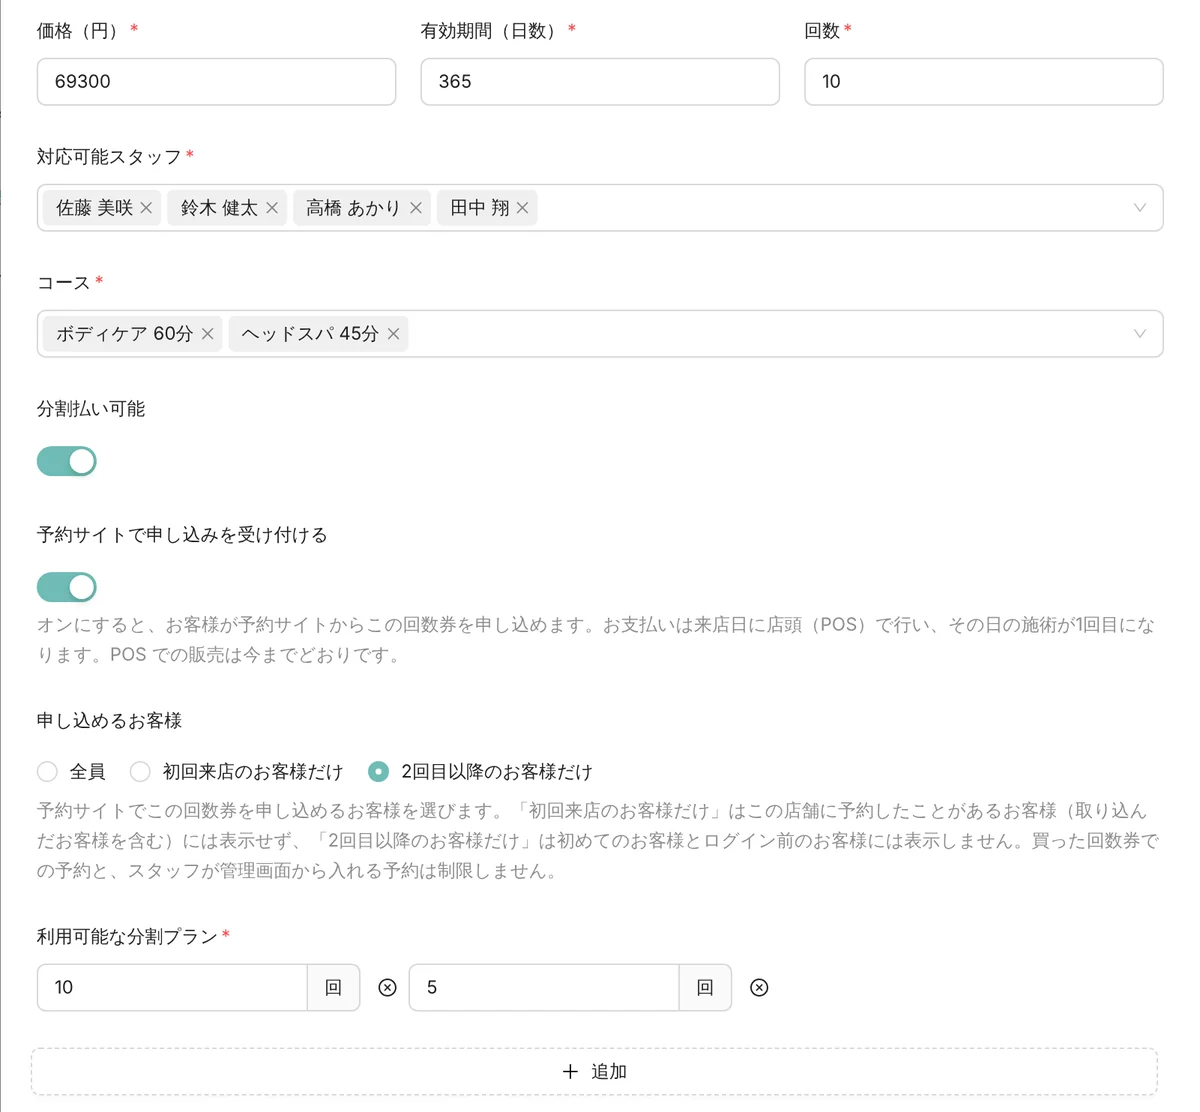Screen dimensions: 1200x1112
Task: Click the 価格（円）input field
Action: [216, 82]
